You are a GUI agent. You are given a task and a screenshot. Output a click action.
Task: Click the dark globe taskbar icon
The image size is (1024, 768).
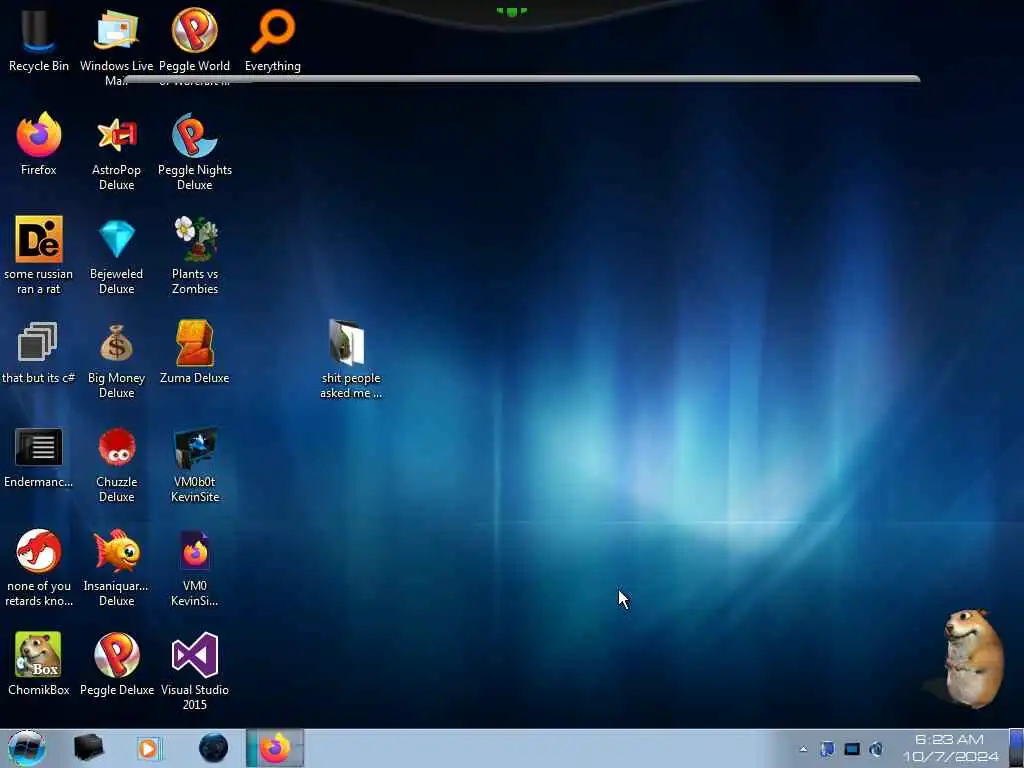click(x=213, y=748)
